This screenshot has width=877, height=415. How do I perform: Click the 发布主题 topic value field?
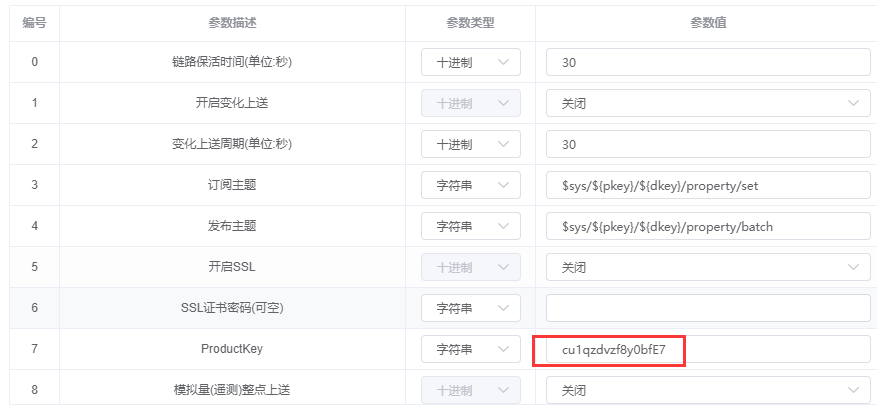pos(708,227)
